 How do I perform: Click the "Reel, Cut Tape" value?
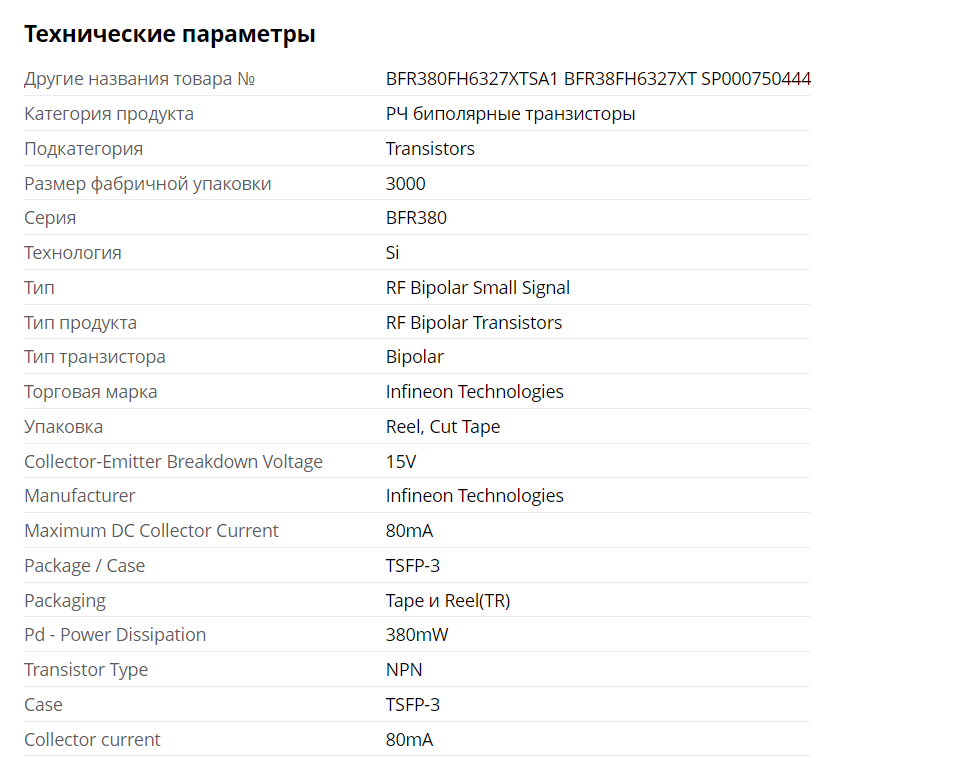click(x=443, y=427)
